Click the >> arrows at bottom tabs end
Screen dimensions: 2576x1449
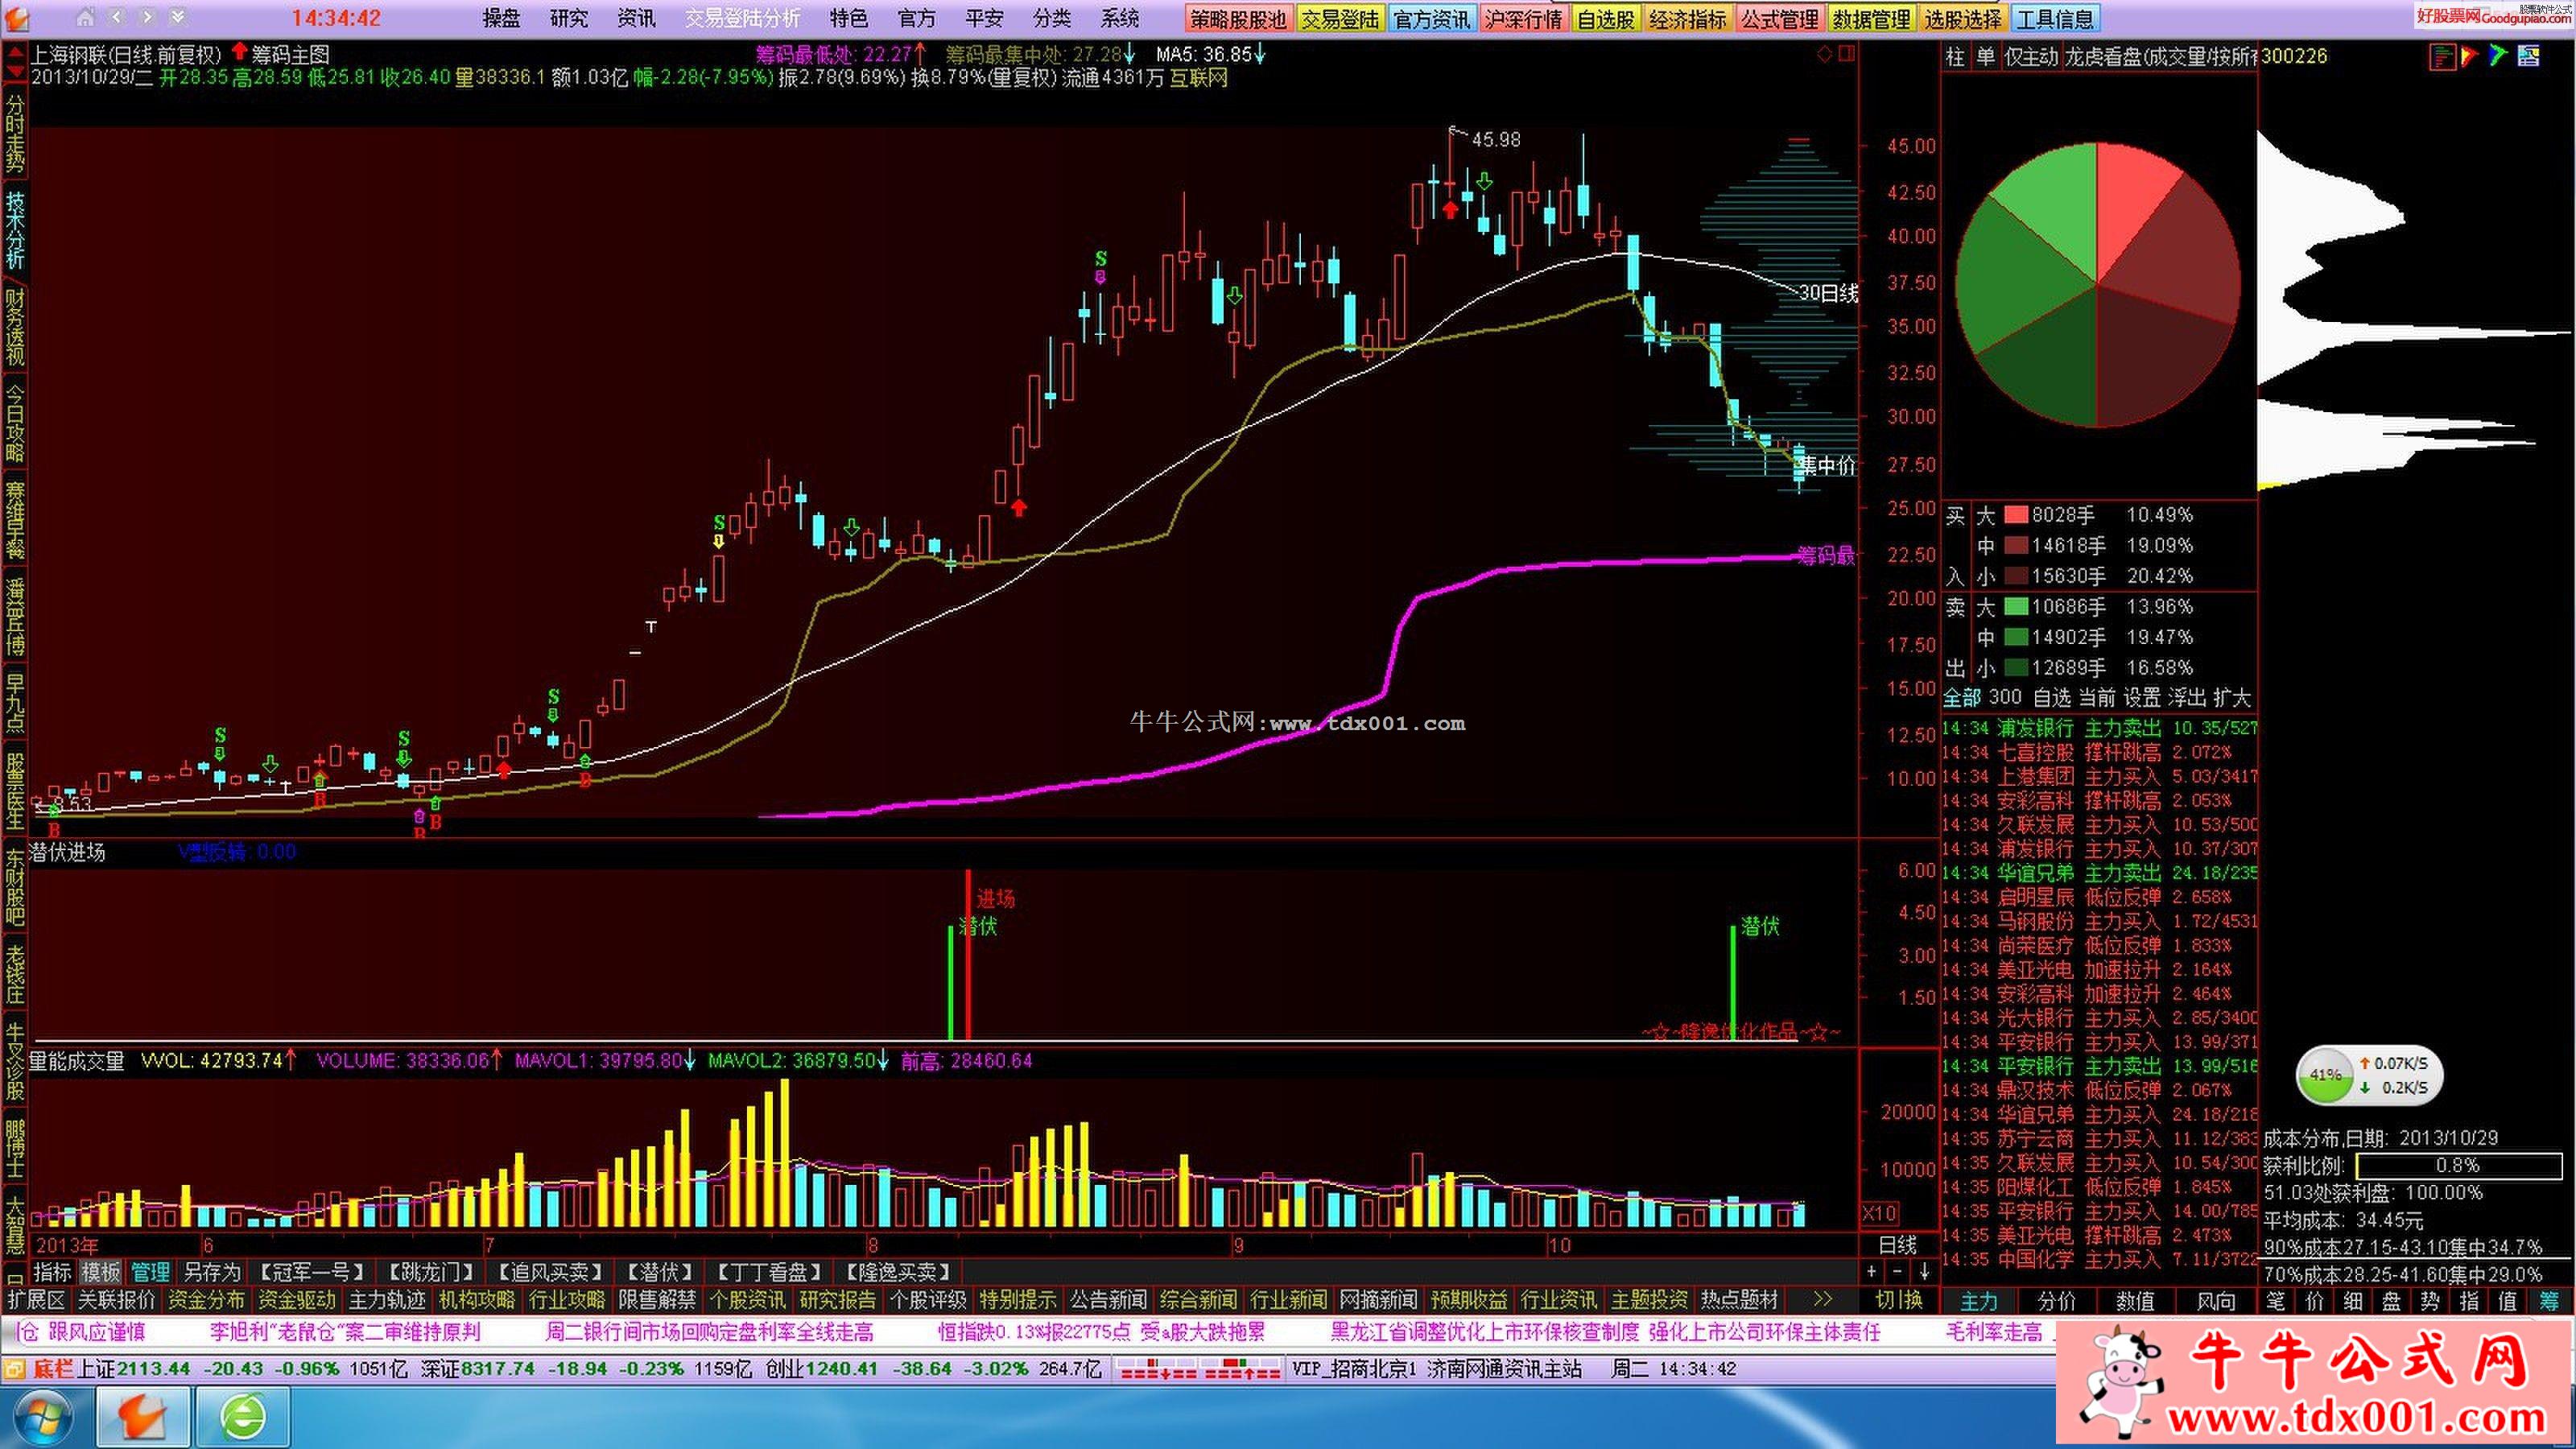click(1822, 1300)
